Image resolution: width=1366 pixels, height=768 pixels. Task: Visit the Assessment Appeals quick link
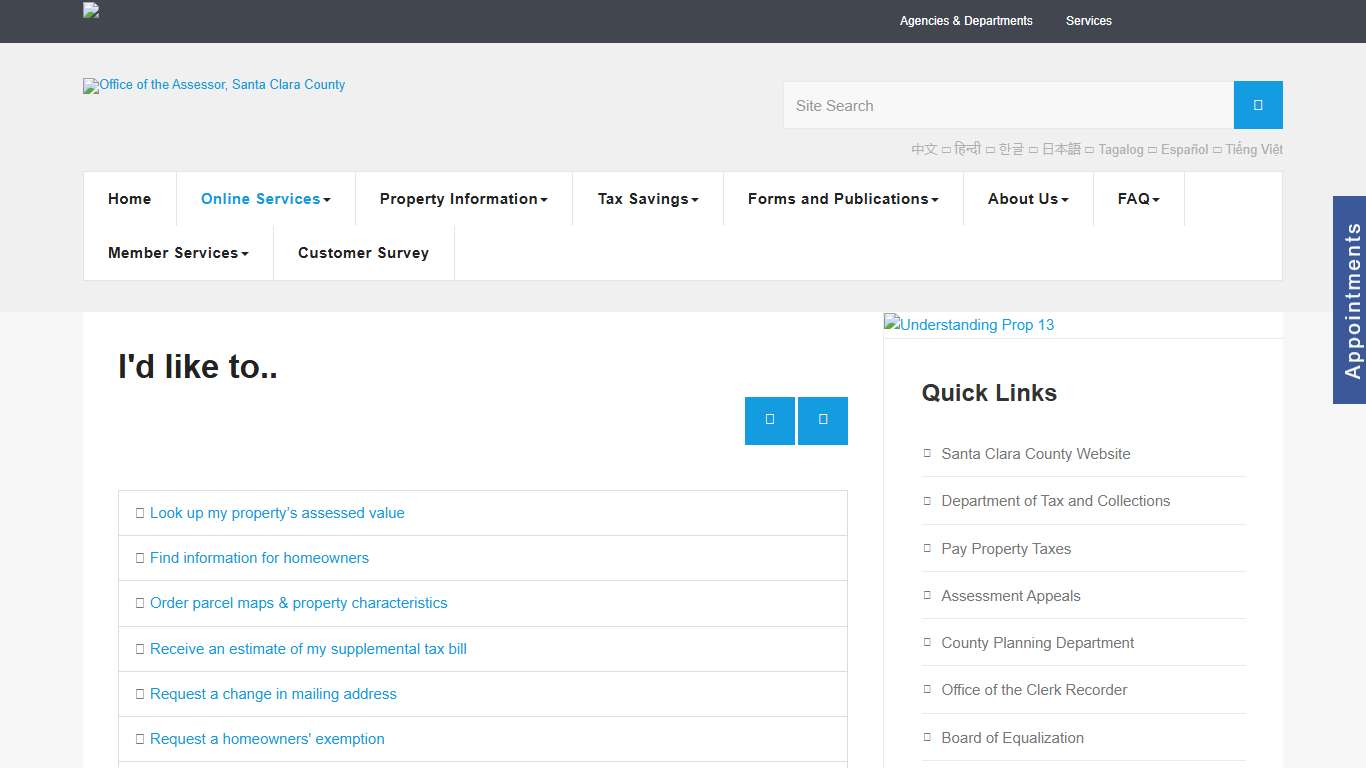pyautogui.click(x=1010, y=596)
